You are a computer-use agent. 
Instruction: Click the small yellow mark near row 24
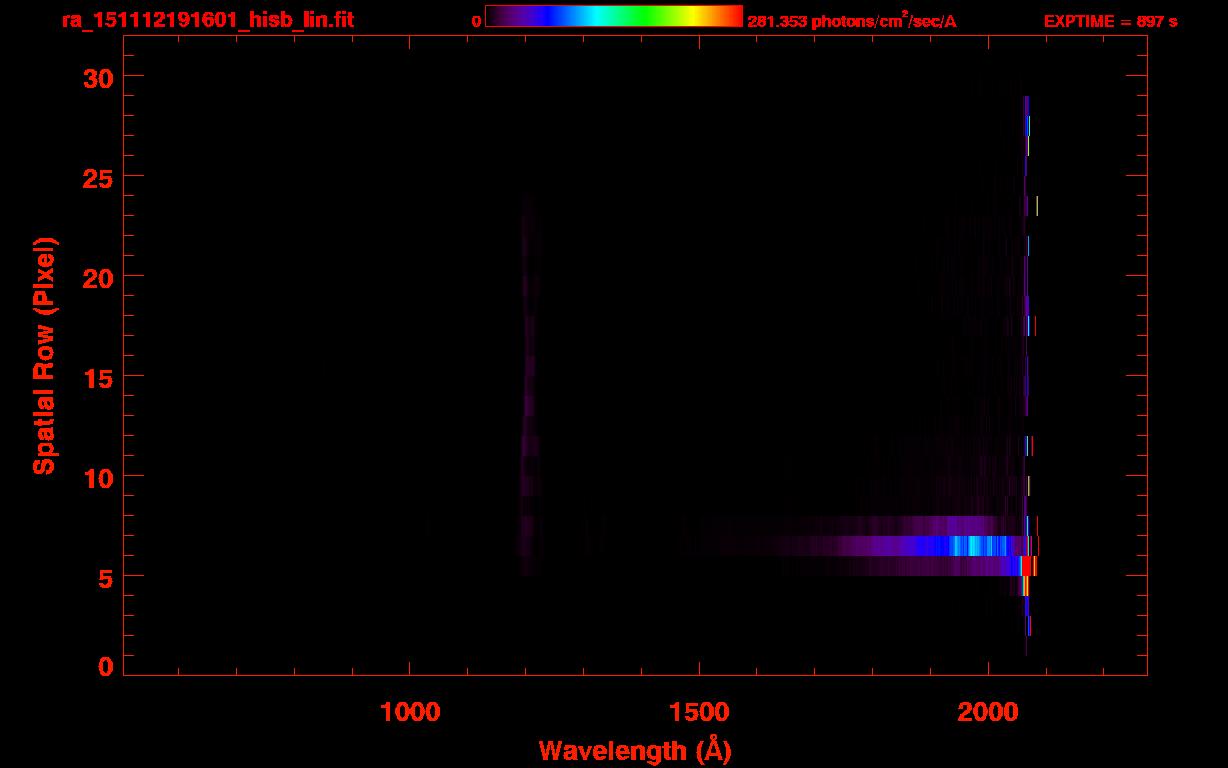point(1037,206)
